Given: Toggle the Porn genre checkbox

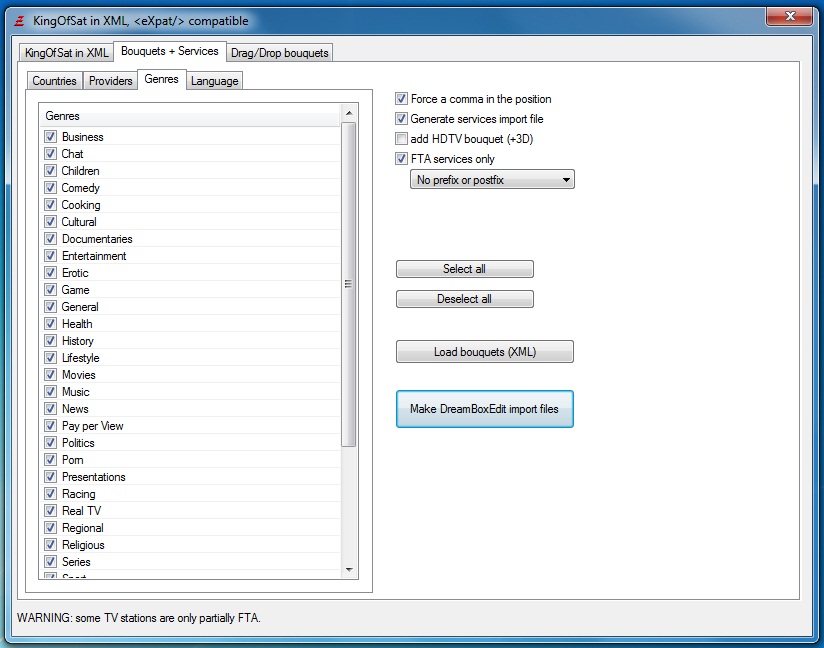Looking at the screenshot, I should 50,459.
